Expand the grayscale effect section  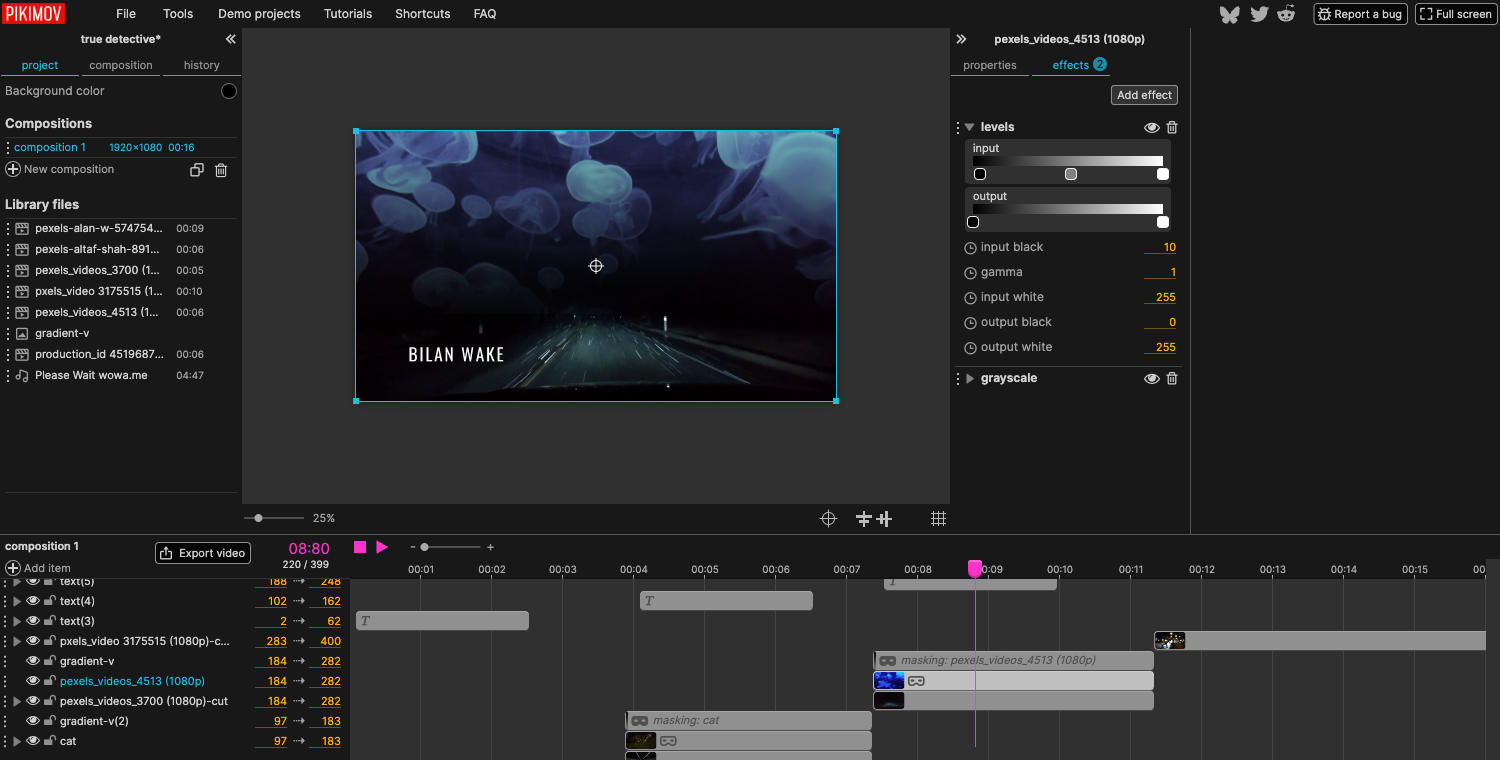click(x=970, y=379)
